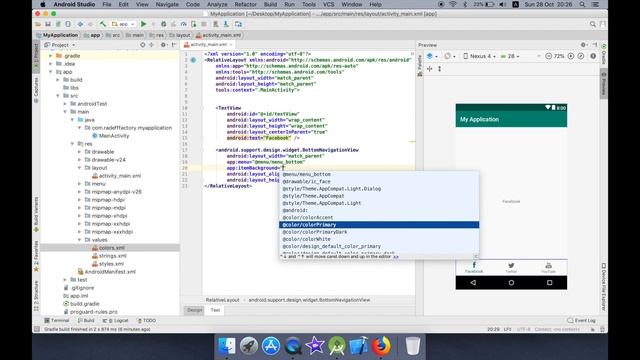Open the design surface layers dropdown
This screenshot has width=640, height=360.
pos(432,56)
